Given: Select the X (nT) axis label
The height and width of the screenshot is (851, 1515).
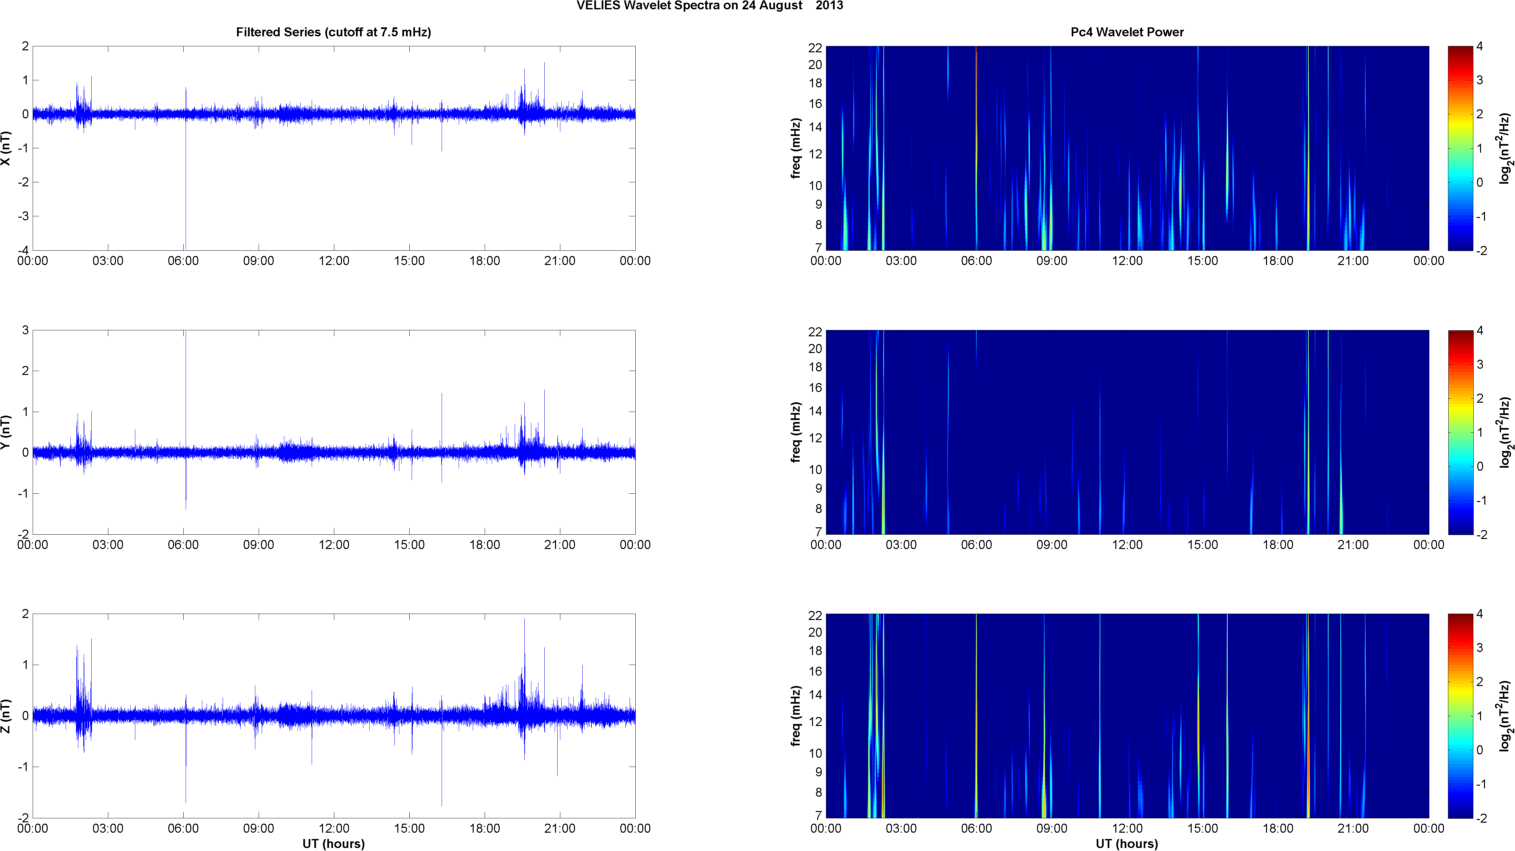Looking at the screenshot, I should coord(6,148).
